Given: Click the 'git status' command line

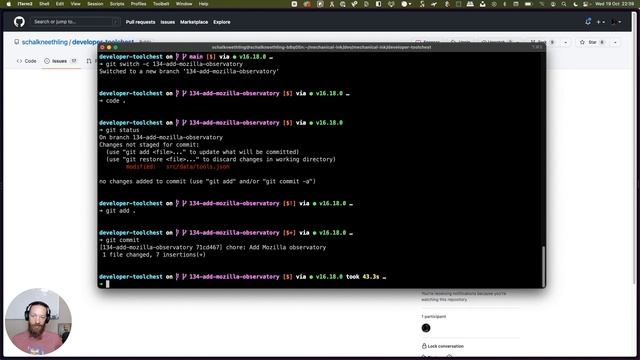Looking at the screenshot, I should (x=122, y=130).
